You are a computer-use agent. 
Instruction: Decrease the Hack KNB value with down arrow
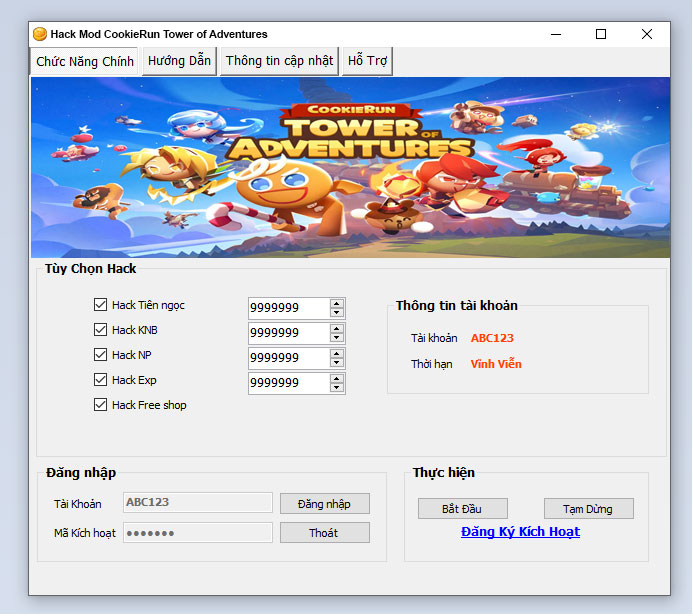tap(337, 338)
